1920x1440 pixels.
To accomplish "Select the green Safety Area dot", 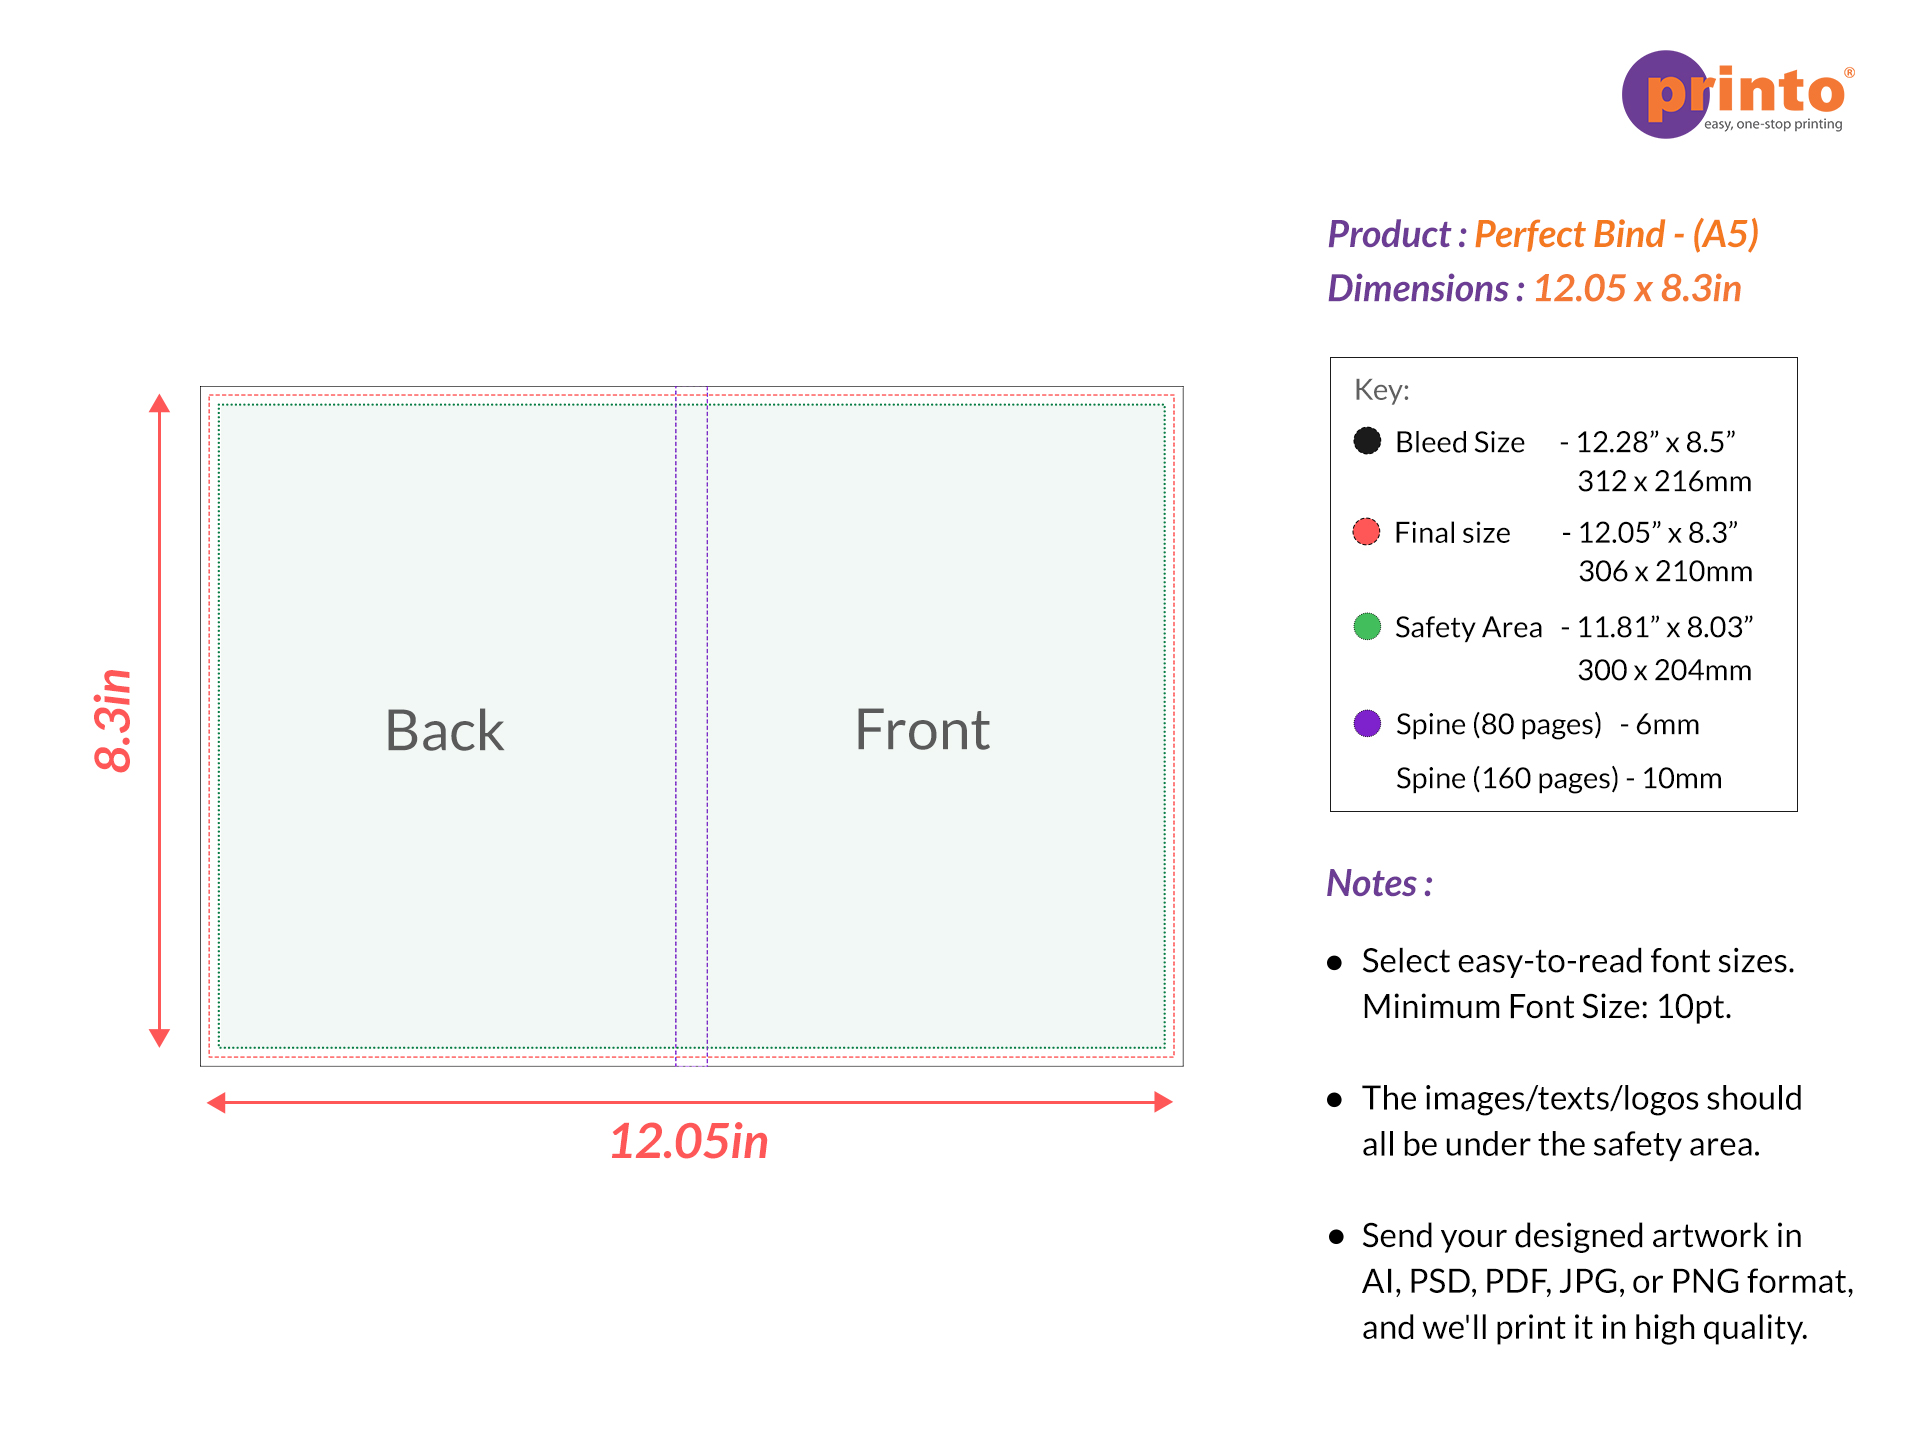I will [x=1367, y=627].
